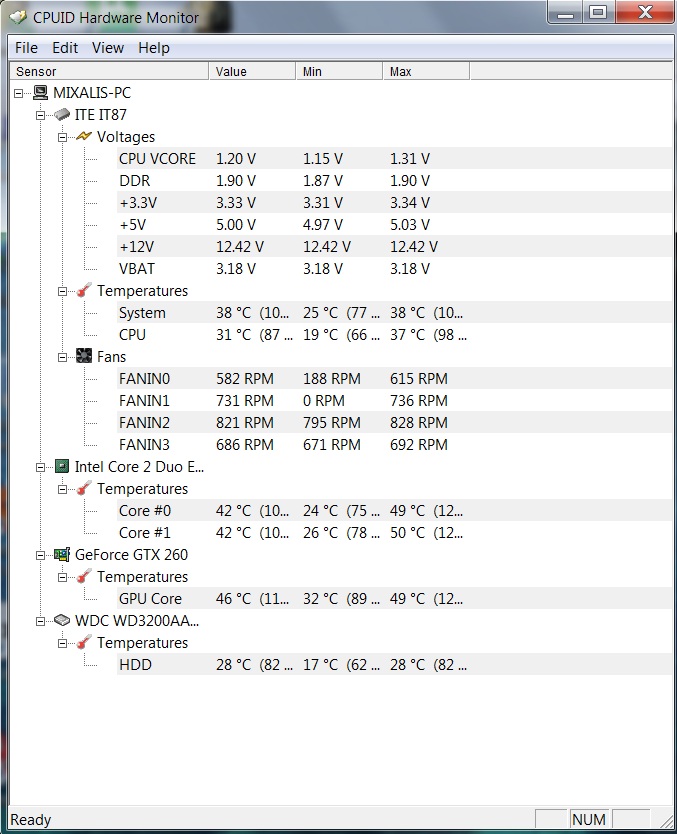
Task: Collapse the Voltages group
Action: [x=62, y=137]
